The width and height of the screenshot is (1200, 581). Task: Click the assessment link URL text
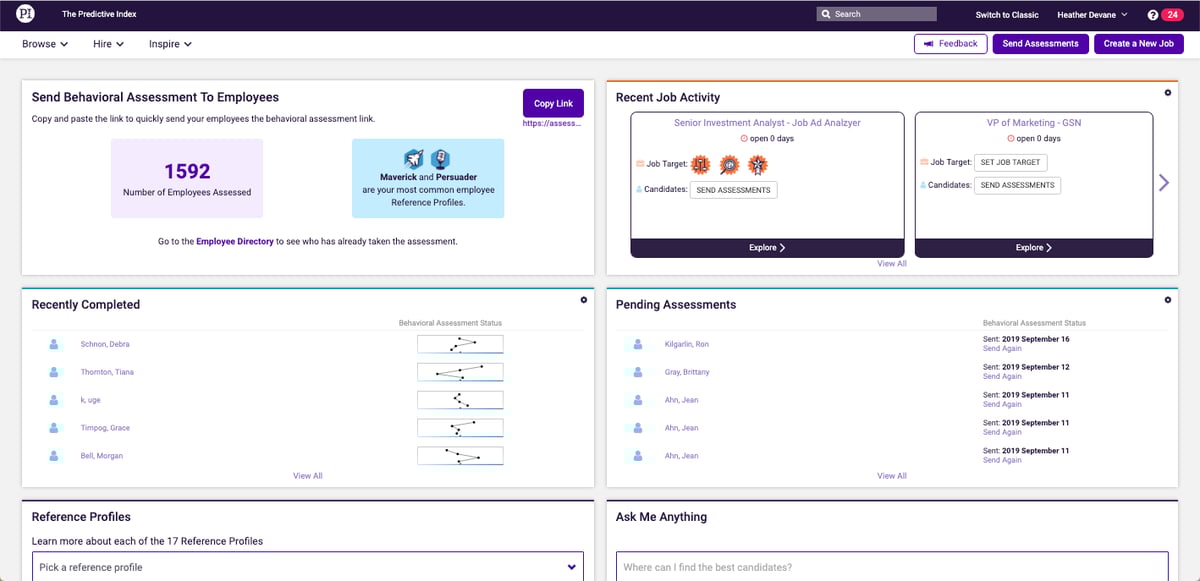[552, 124]
